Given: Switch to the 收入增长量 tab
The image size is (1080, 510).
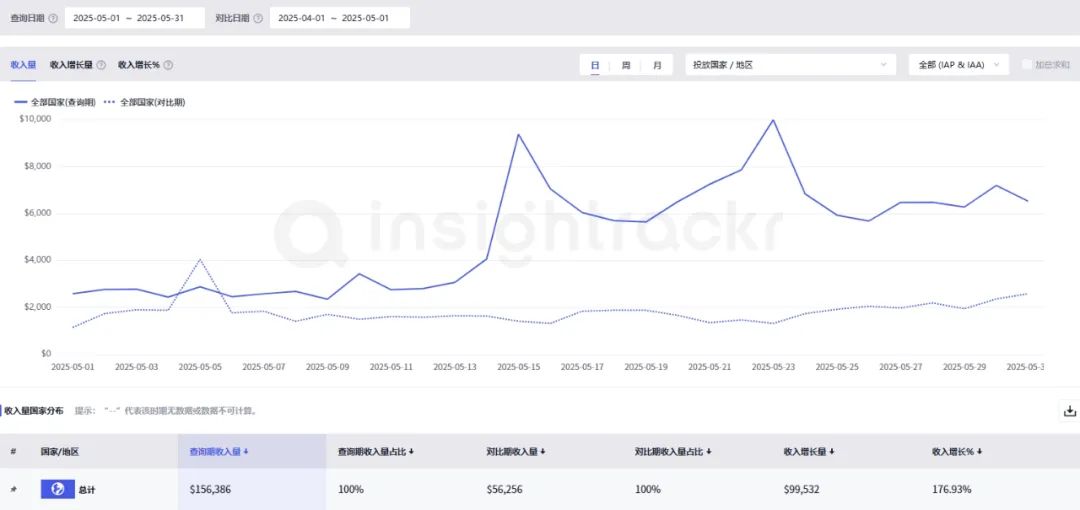Looking at the screenshot, I should coord(72,65).
